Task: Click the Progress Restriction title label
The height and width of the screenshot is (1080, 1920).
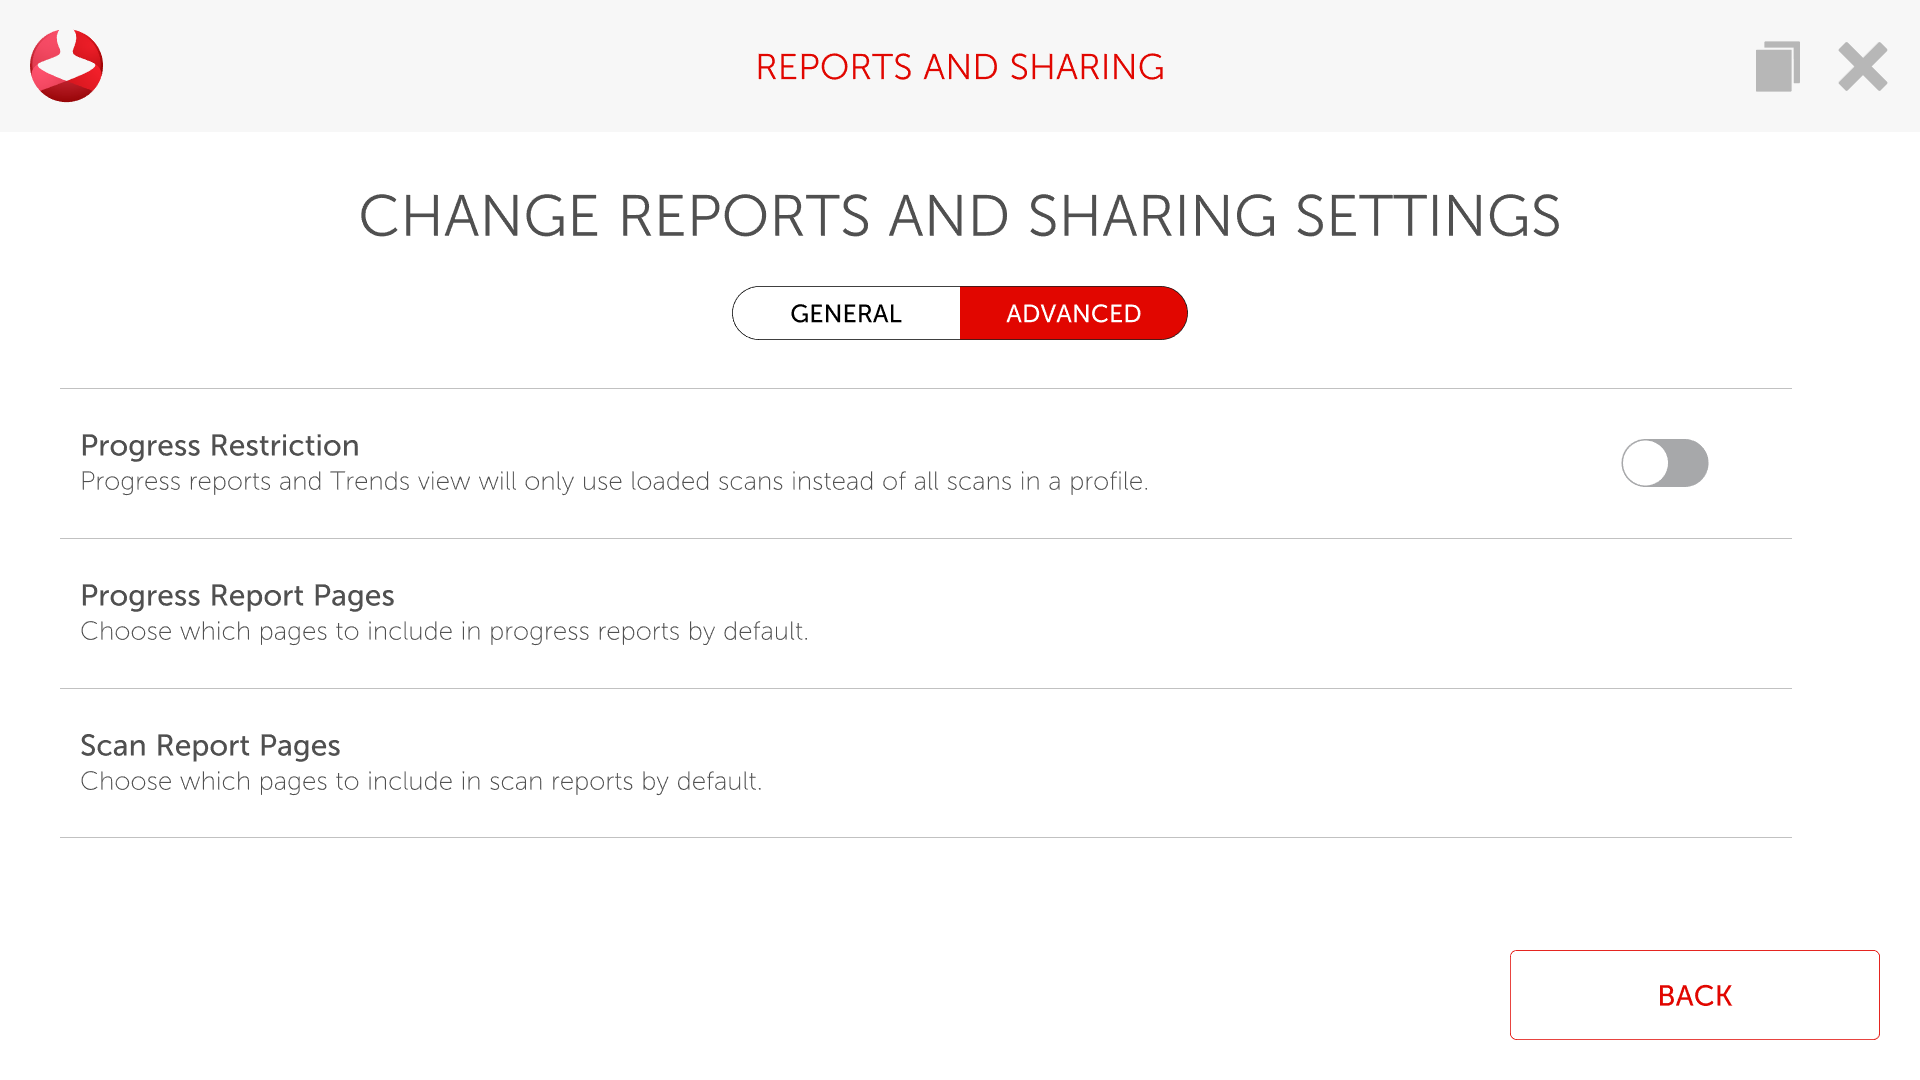Action: (219, 446)
